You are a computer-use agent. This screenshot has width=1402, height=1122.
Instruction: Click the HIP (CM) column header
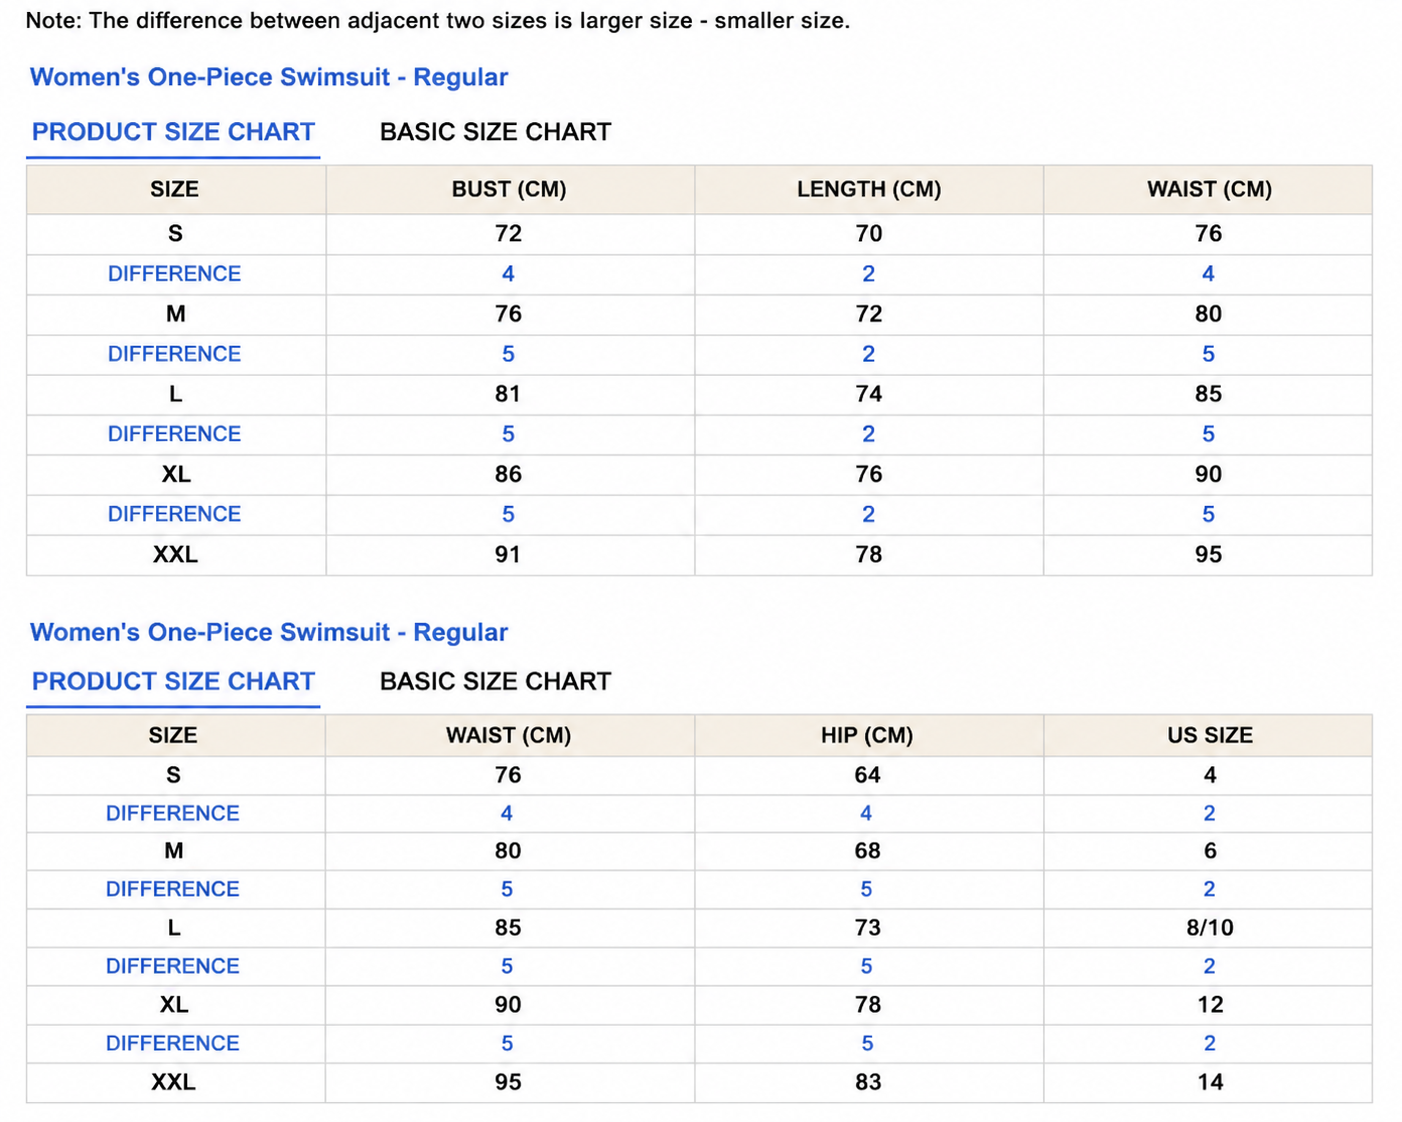(867, 735)
